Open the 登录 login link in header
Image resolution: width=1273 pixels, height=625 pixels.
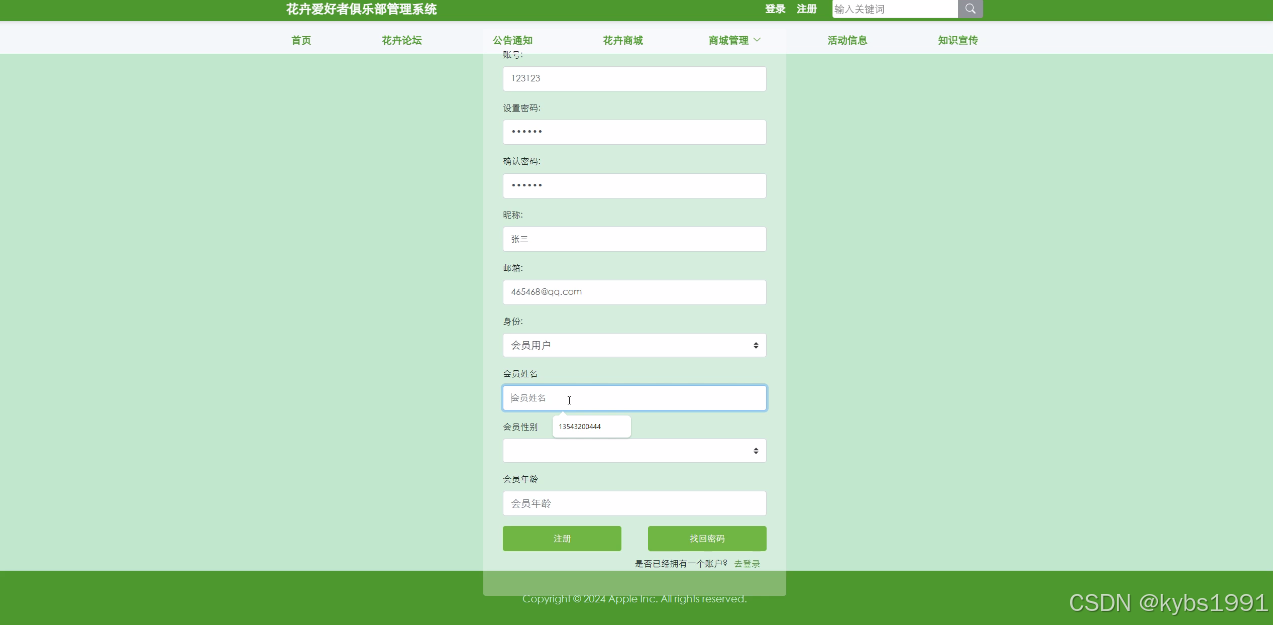(775, 9)
